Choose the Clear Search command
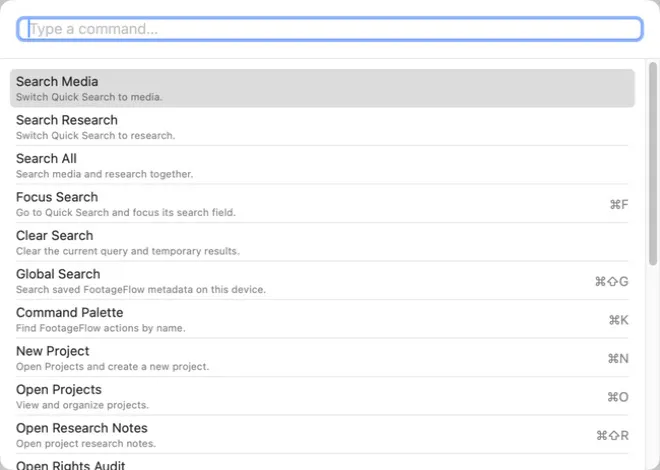 [x=322, y=242]
